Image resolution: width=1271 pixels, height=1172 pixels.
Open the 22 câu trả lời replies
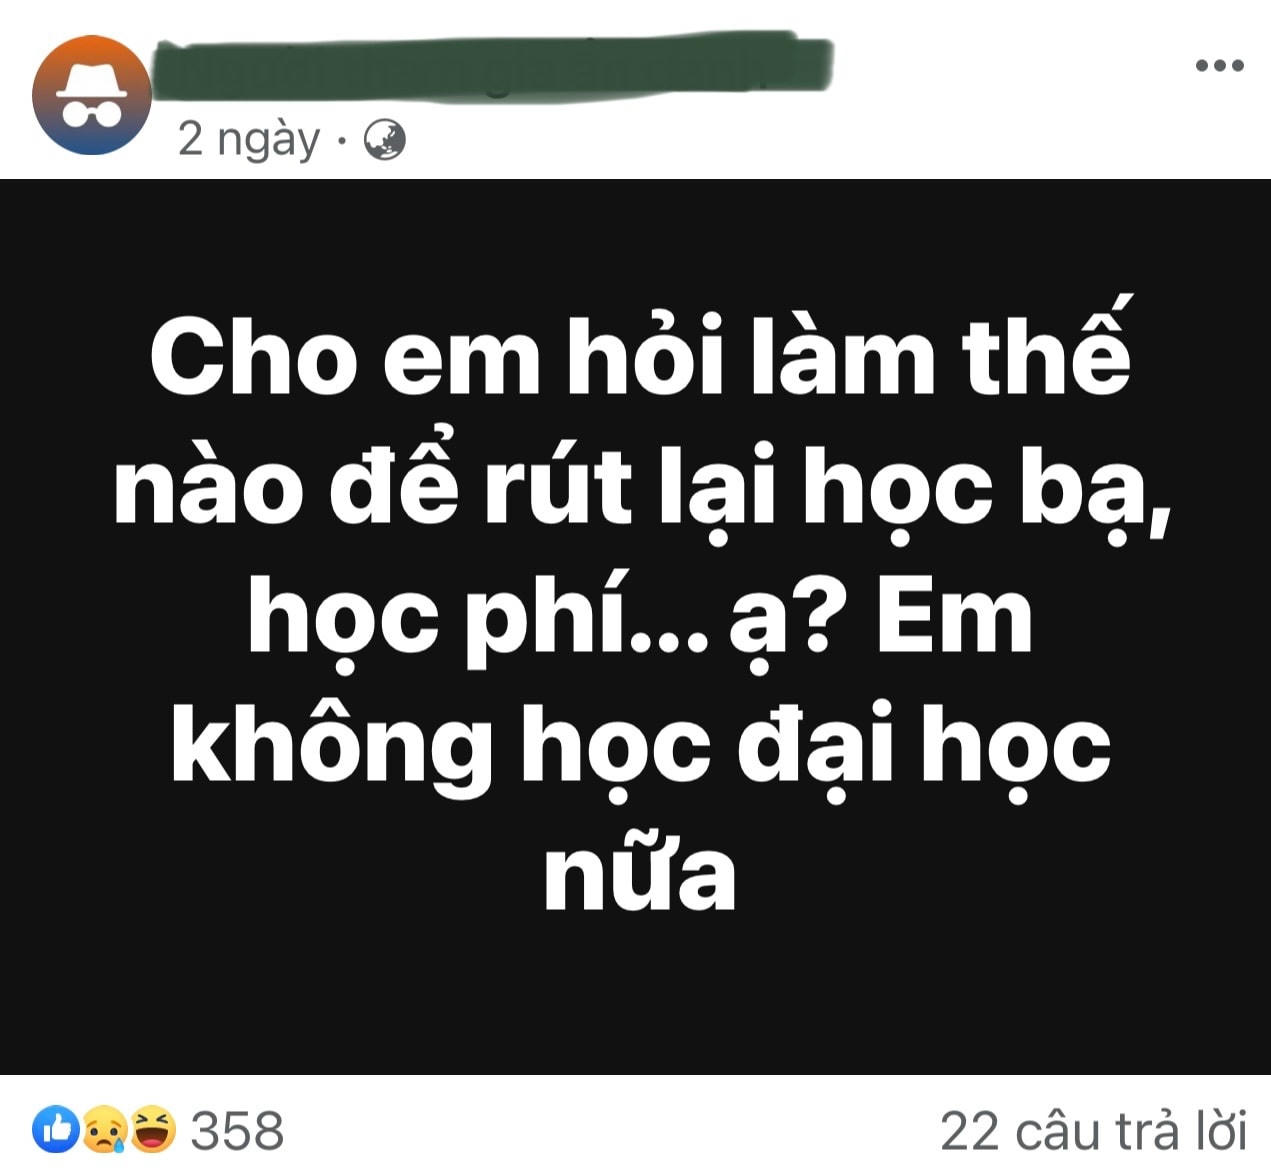1094,1131
